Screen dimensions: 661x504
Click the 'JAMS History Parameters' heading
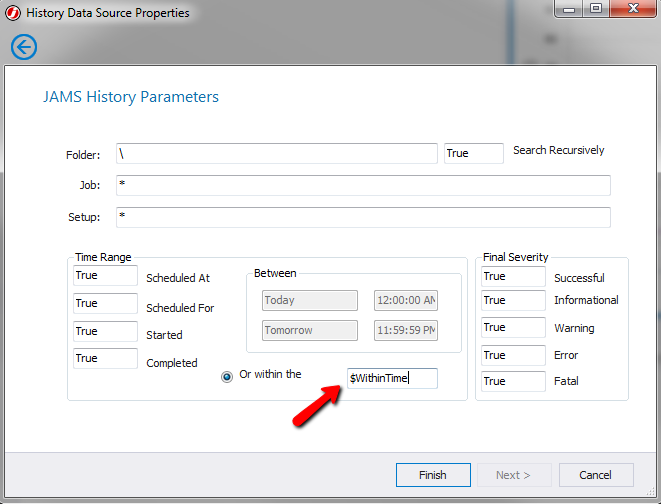[x=131, y=97]
